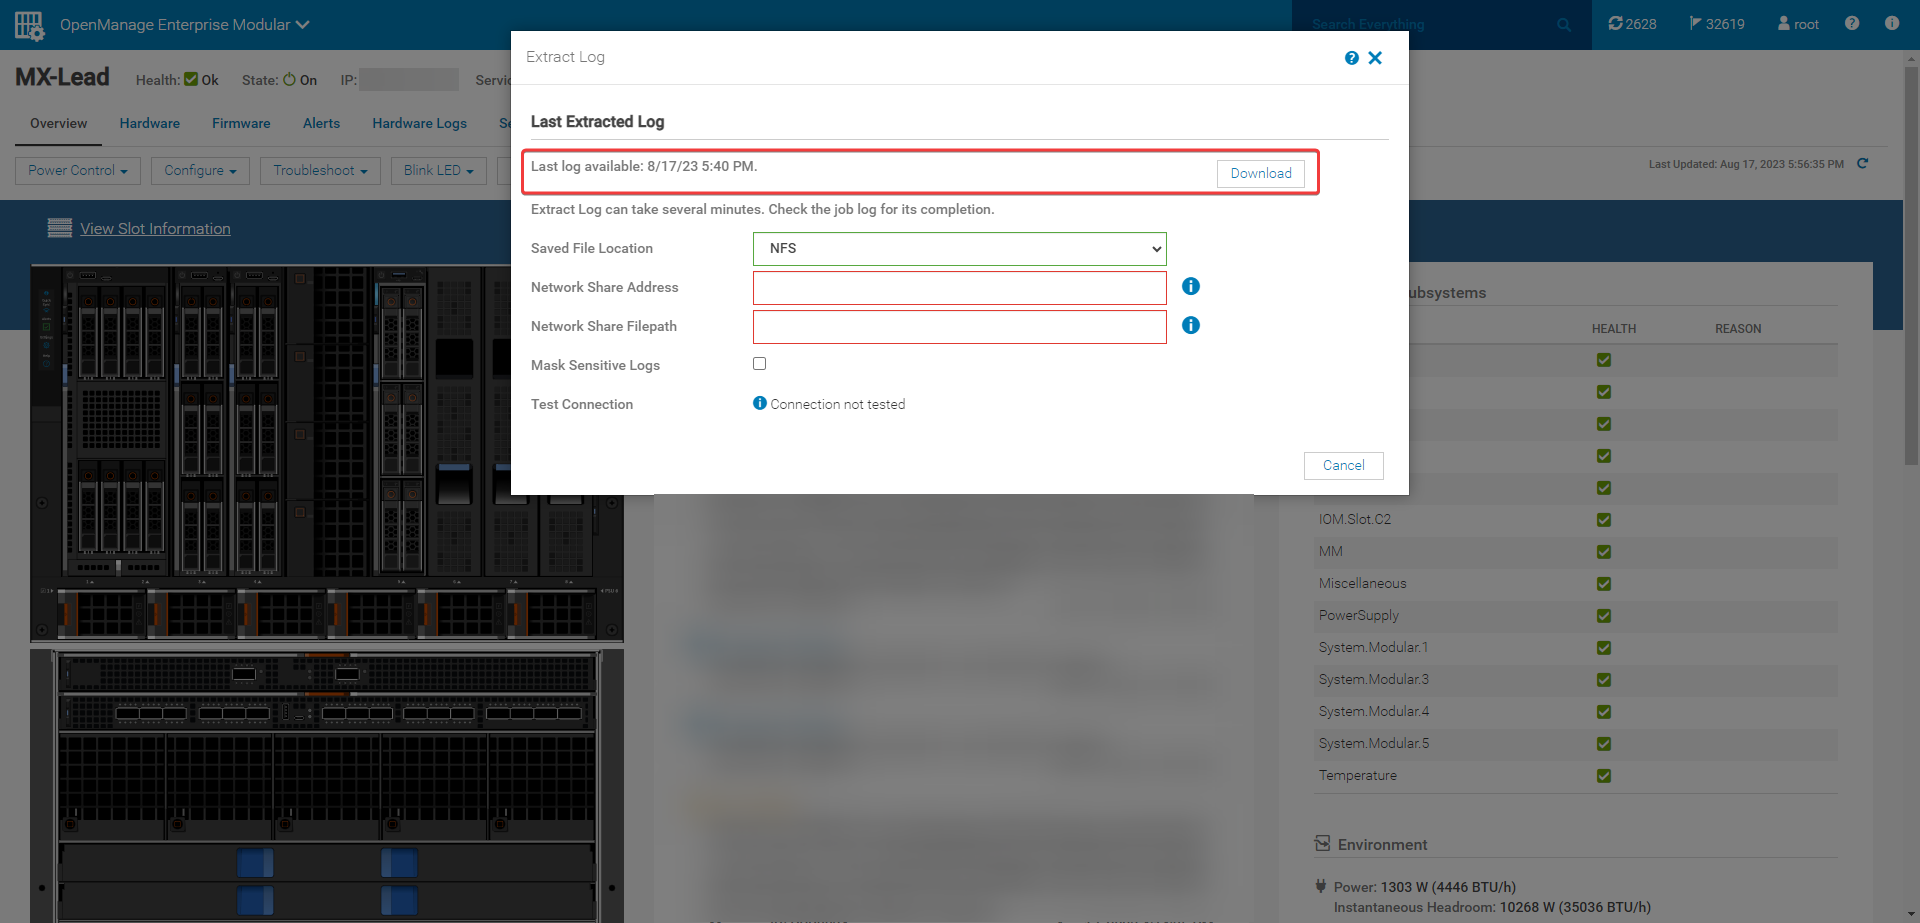The height and width of the screenshot is (923, 1920).
Task: Switch to the Firmware tab
Action: point(241,123)
